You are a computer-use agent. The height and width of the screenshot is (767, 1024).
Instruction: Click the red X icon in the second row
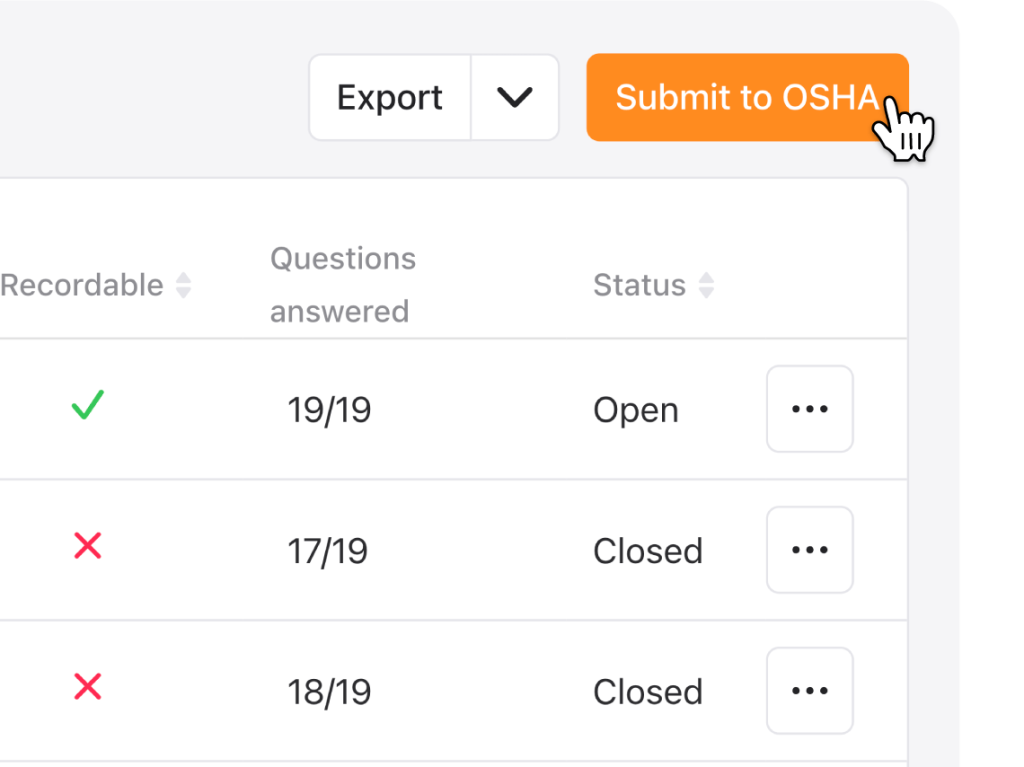click(x=86, y=547)
